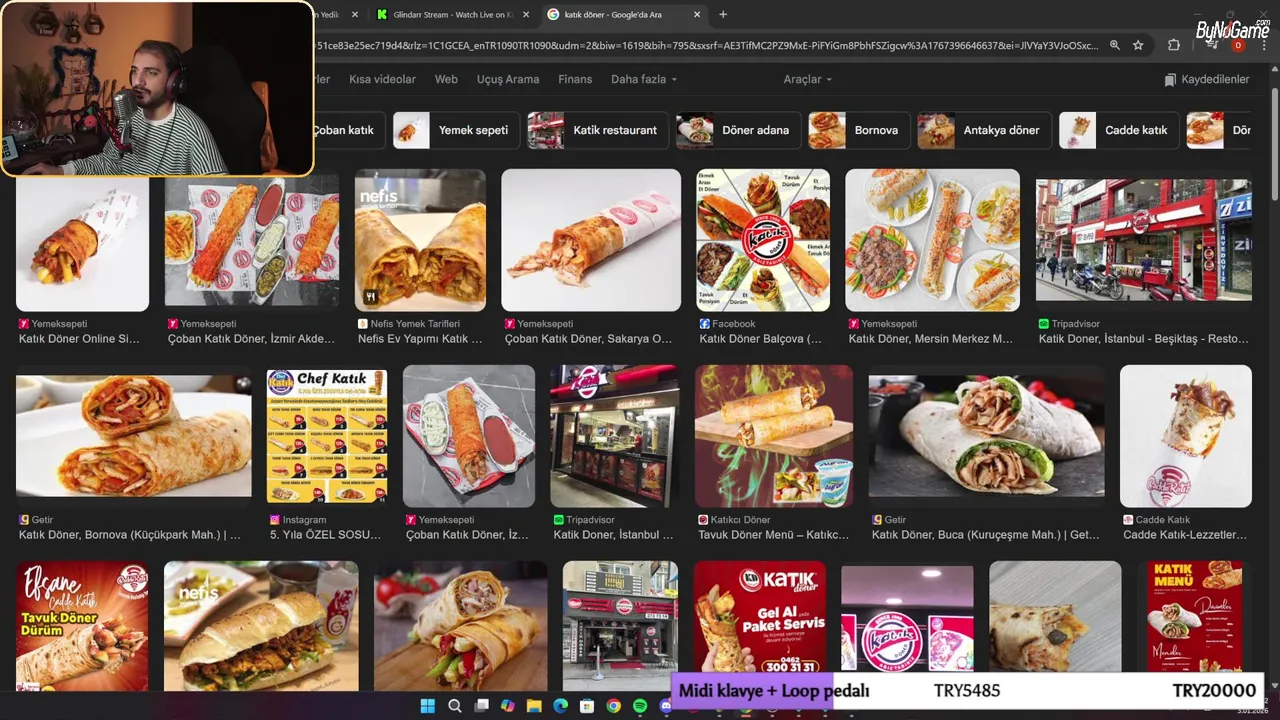Bookmark this page with the star icon
This screenshot has height=720, width=1280.
point(1138,45)
